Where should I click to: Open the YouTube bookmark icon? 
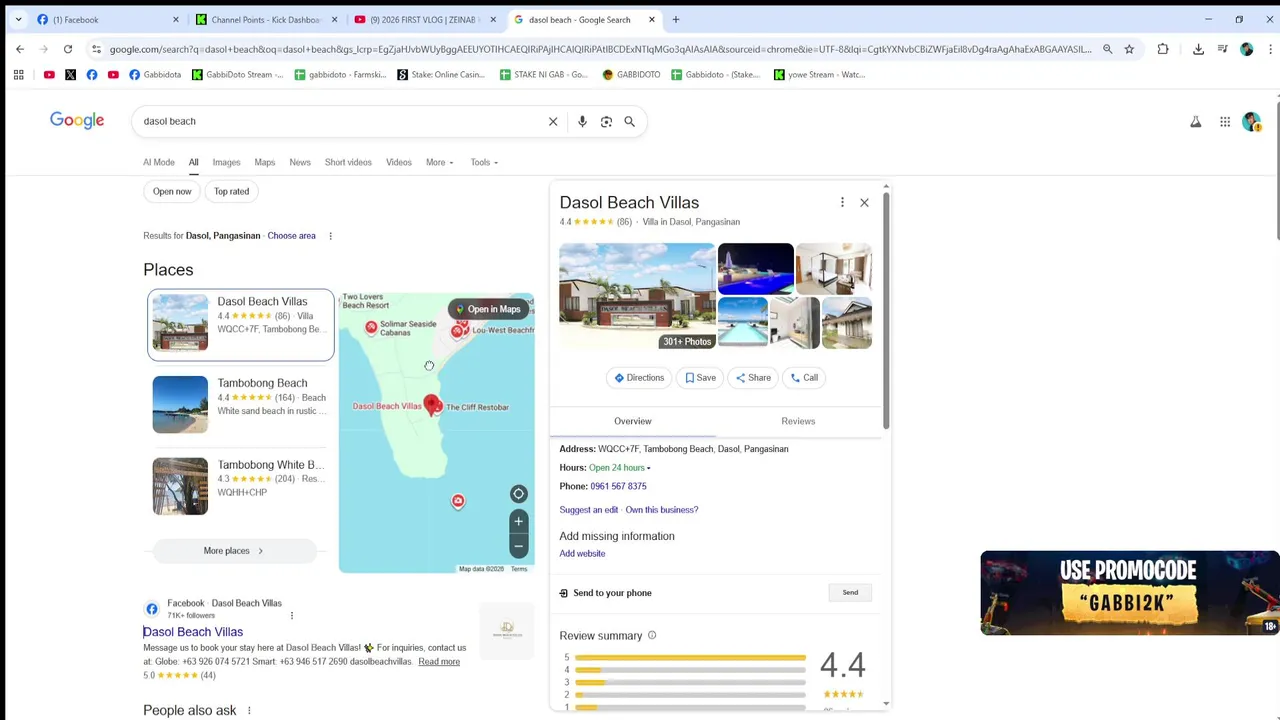(49, 74)
